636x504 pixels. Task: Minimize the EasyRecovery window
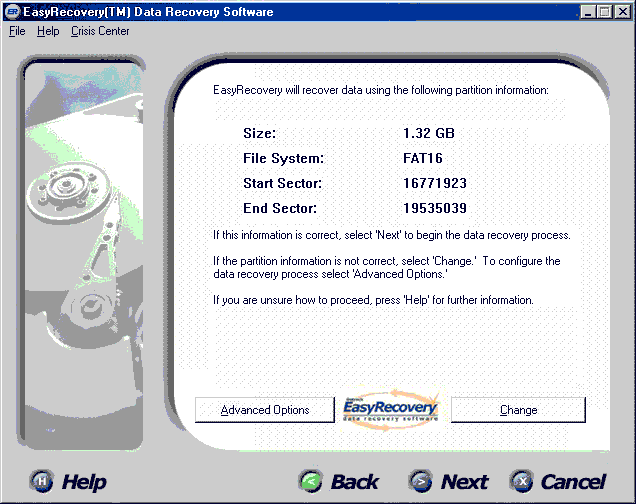pyautogui.click(x=588, y=12)
